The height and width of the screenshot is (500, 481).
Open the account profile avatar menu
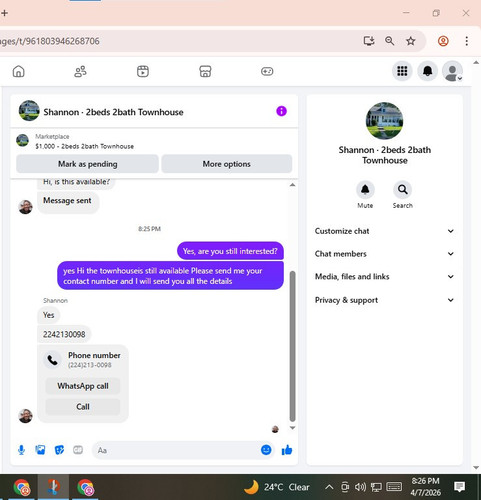(x=452, y=71)
